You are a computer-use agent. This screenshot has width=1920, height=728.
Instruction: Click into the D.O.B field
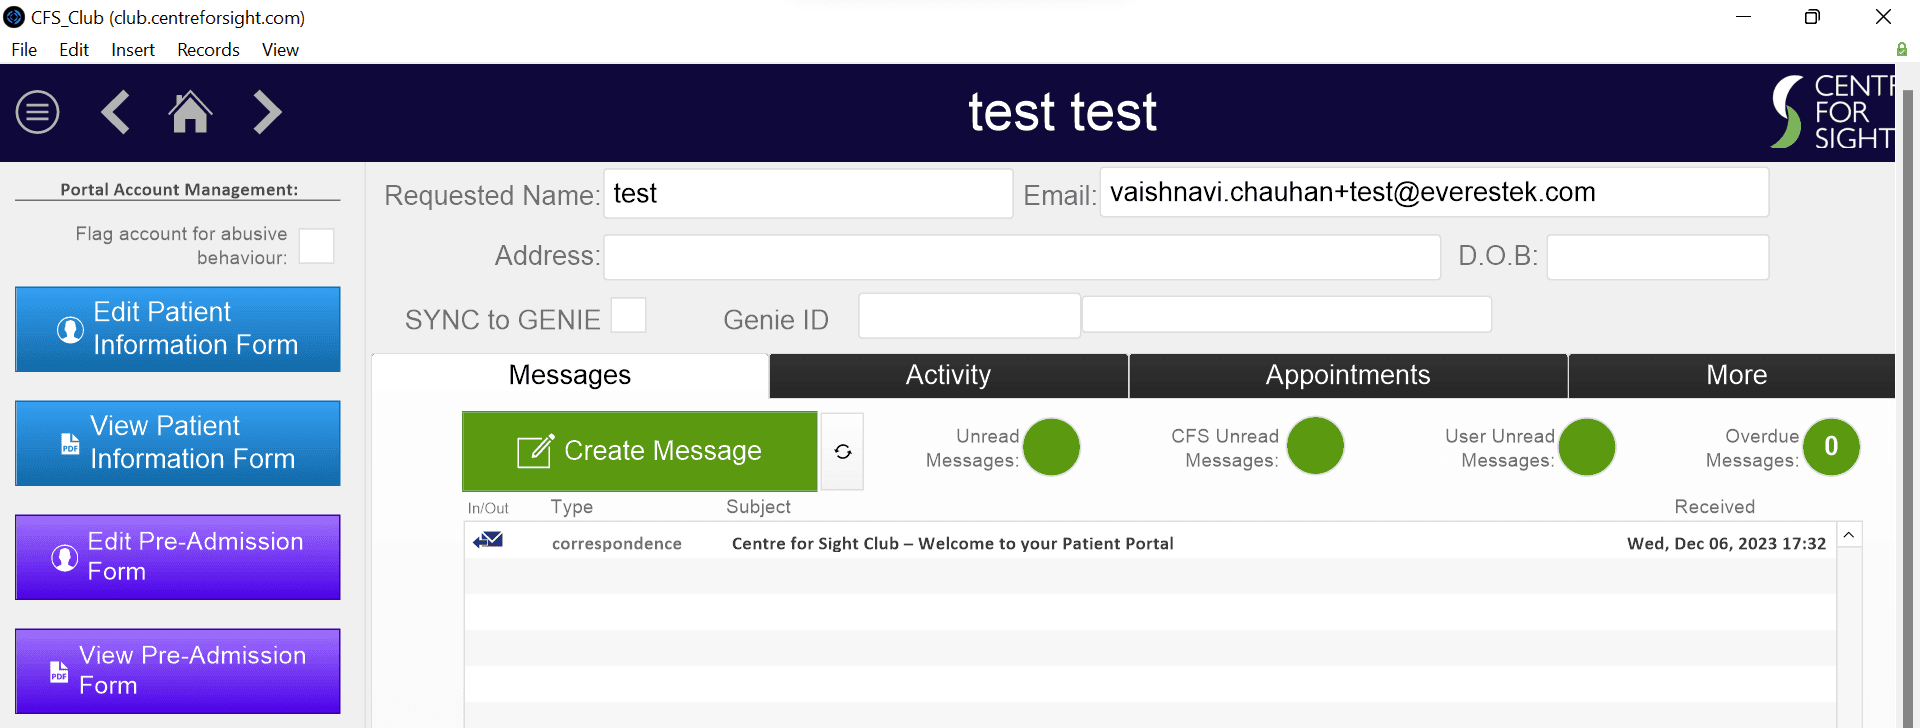[x=1657, y=257]
